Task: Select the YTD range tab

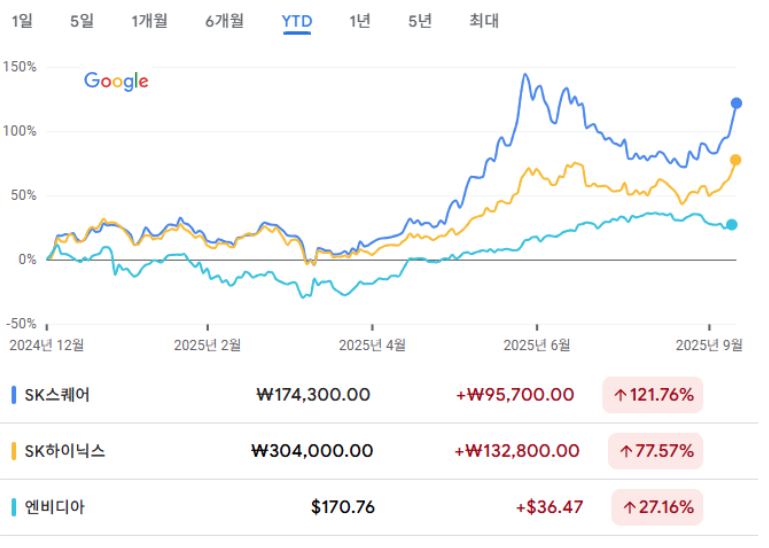Action: coord(297,21)
